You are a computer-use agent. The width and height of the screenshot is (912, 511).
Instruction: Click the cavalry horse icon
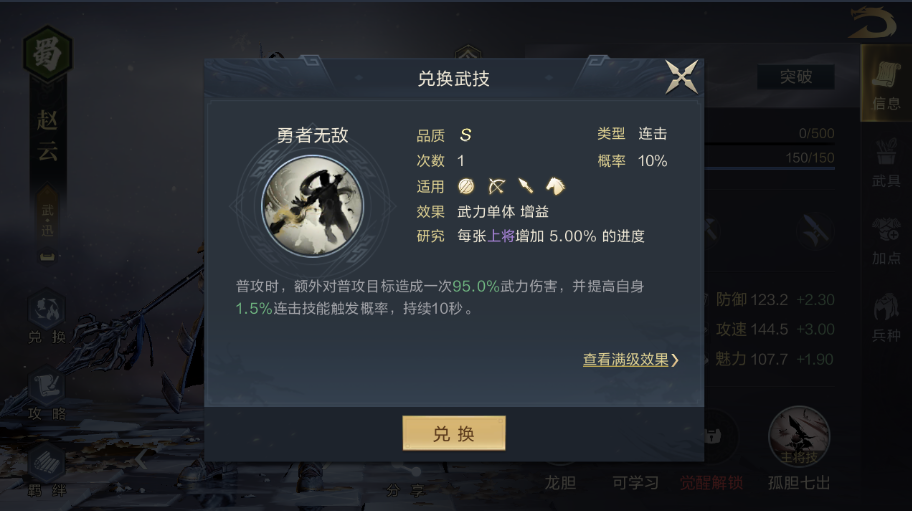555,186
